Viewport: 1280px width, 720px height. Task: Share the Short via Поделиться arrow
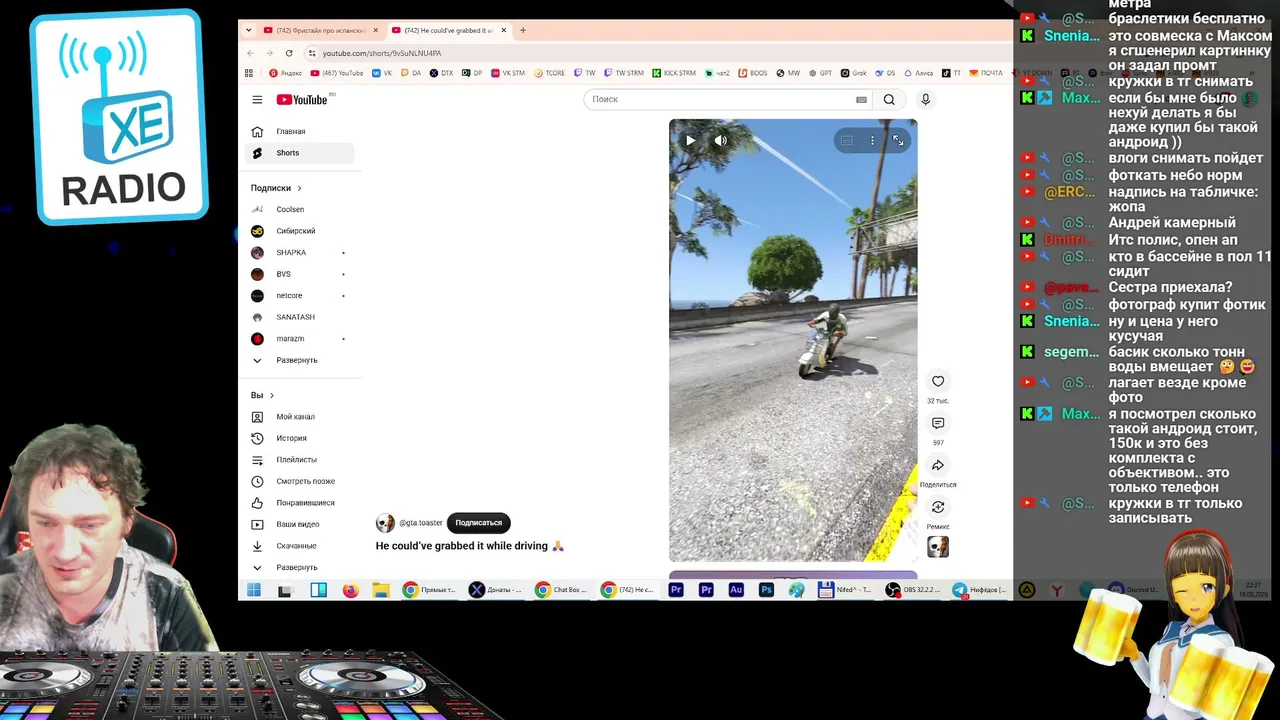pyautogui.click(x=938, y=465)
